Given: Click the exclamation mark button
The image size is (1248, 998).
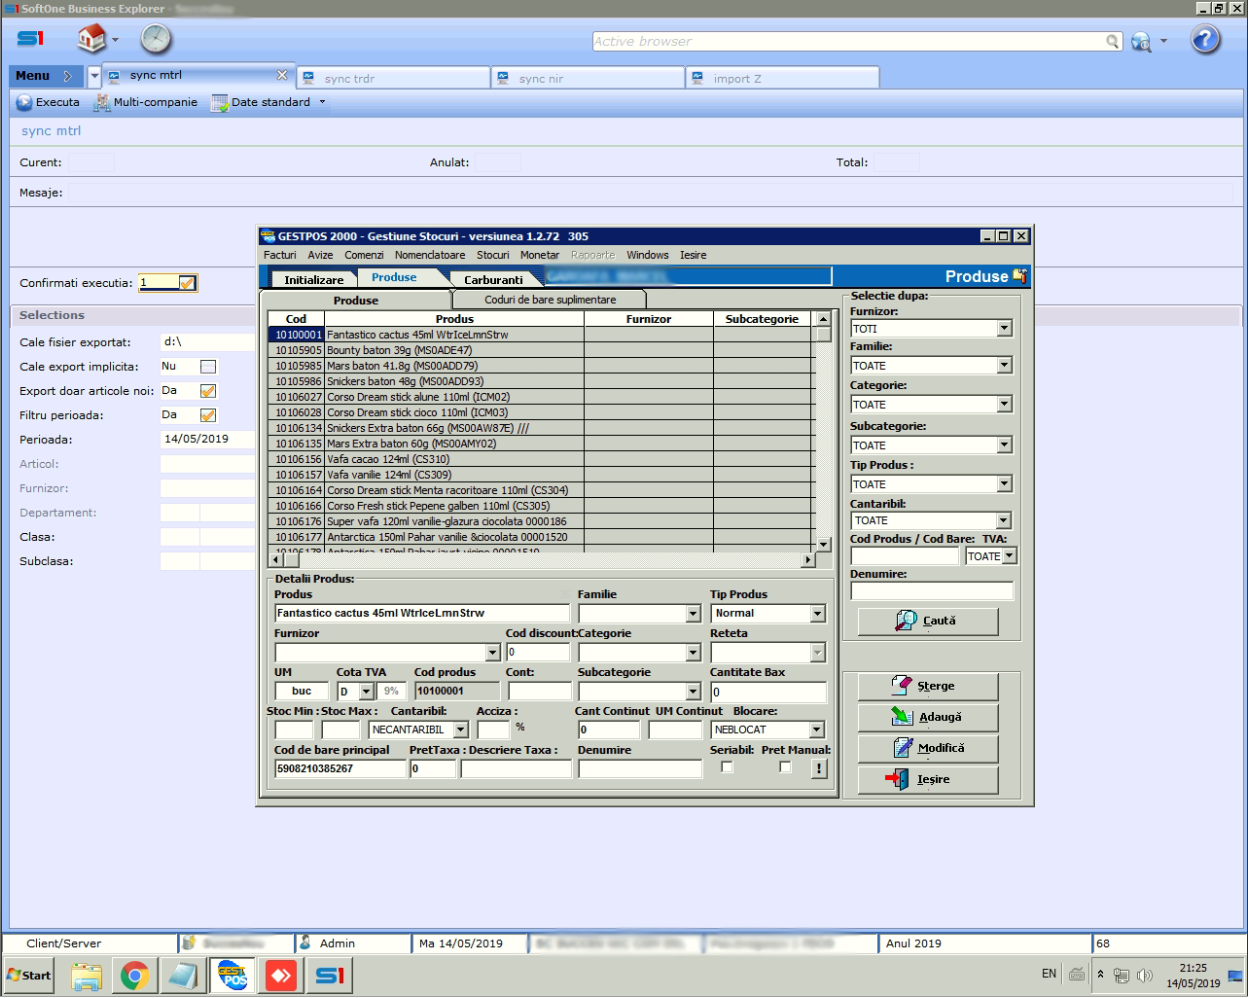Looking at the screenshot, I should click(819, 769).
